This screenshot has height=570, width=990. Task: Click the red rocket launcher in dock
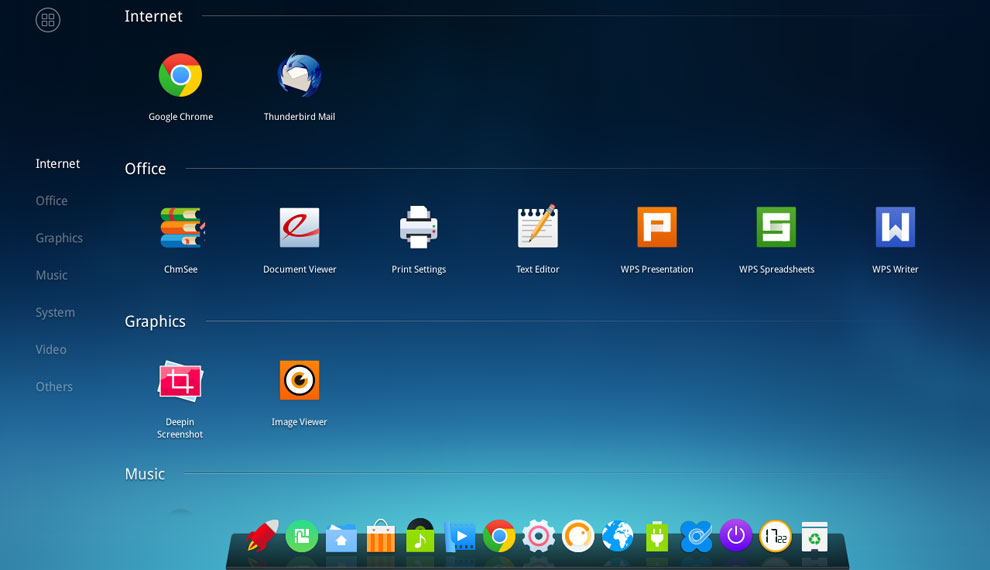pos(263,536)
